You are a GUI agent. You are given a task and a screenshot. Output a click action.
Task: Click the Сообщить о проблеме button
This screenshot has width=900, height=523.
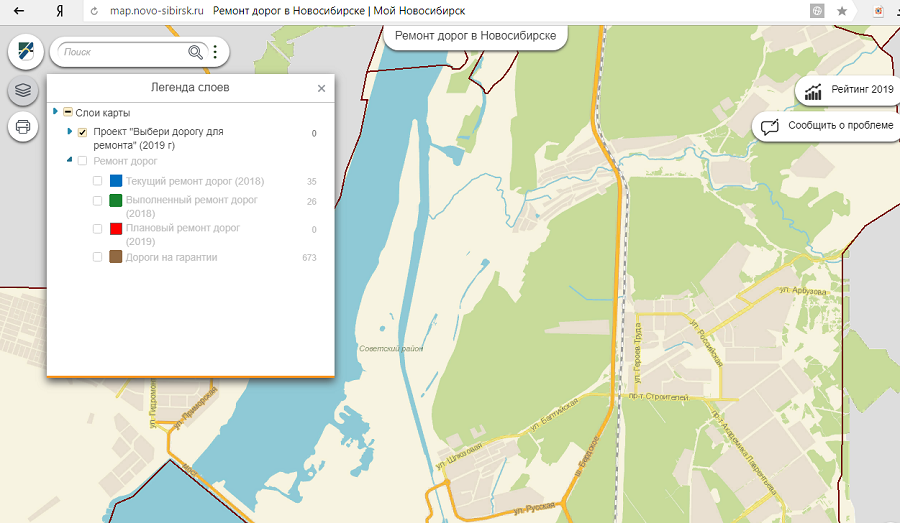tap(826, 126)
